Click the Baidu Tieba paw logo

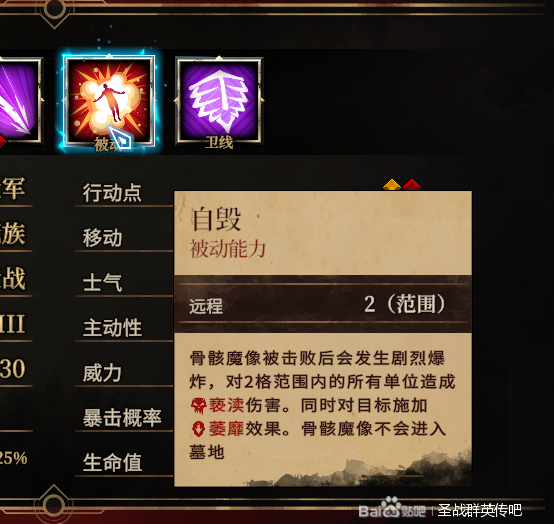point(391,508)
